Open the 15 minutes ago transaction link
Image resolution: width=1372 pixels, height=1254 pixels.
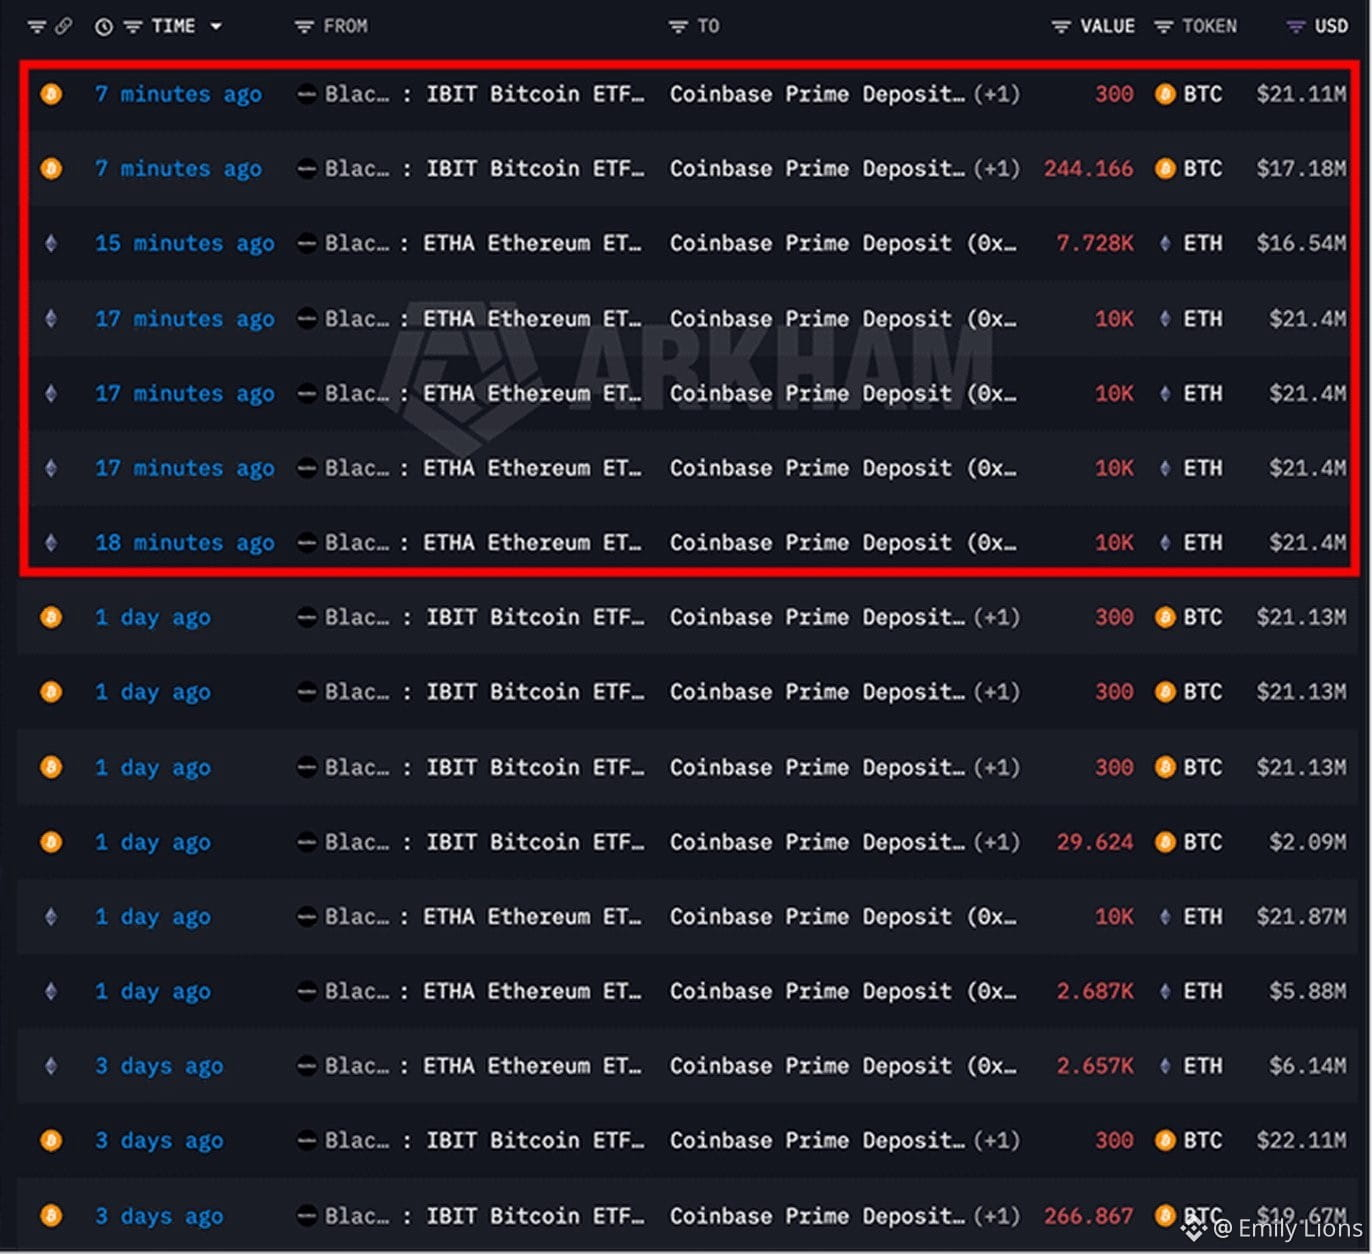point(184,243)
